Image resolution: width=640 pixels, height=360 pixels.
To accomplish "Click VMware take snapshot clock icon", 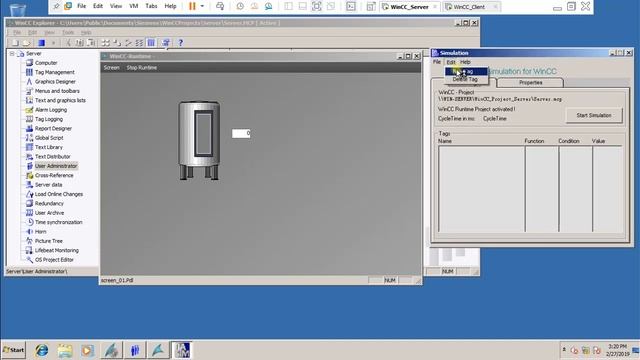I will 240,6.
